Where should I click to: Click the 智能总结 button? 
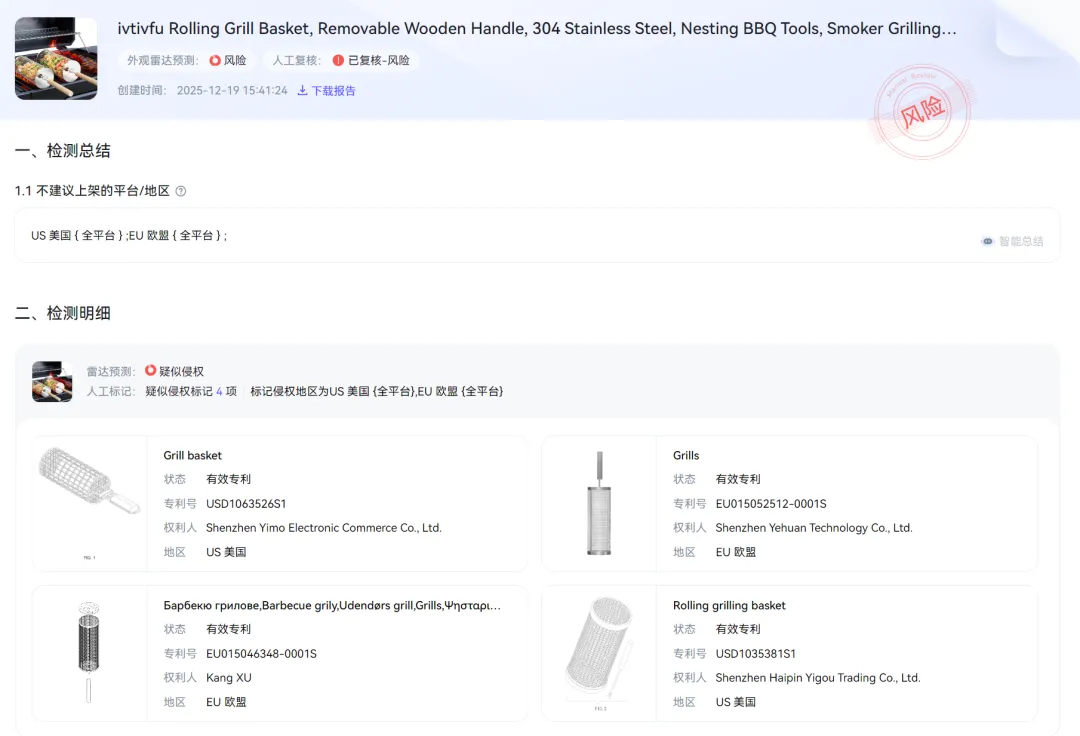(x=1020, y=241)
